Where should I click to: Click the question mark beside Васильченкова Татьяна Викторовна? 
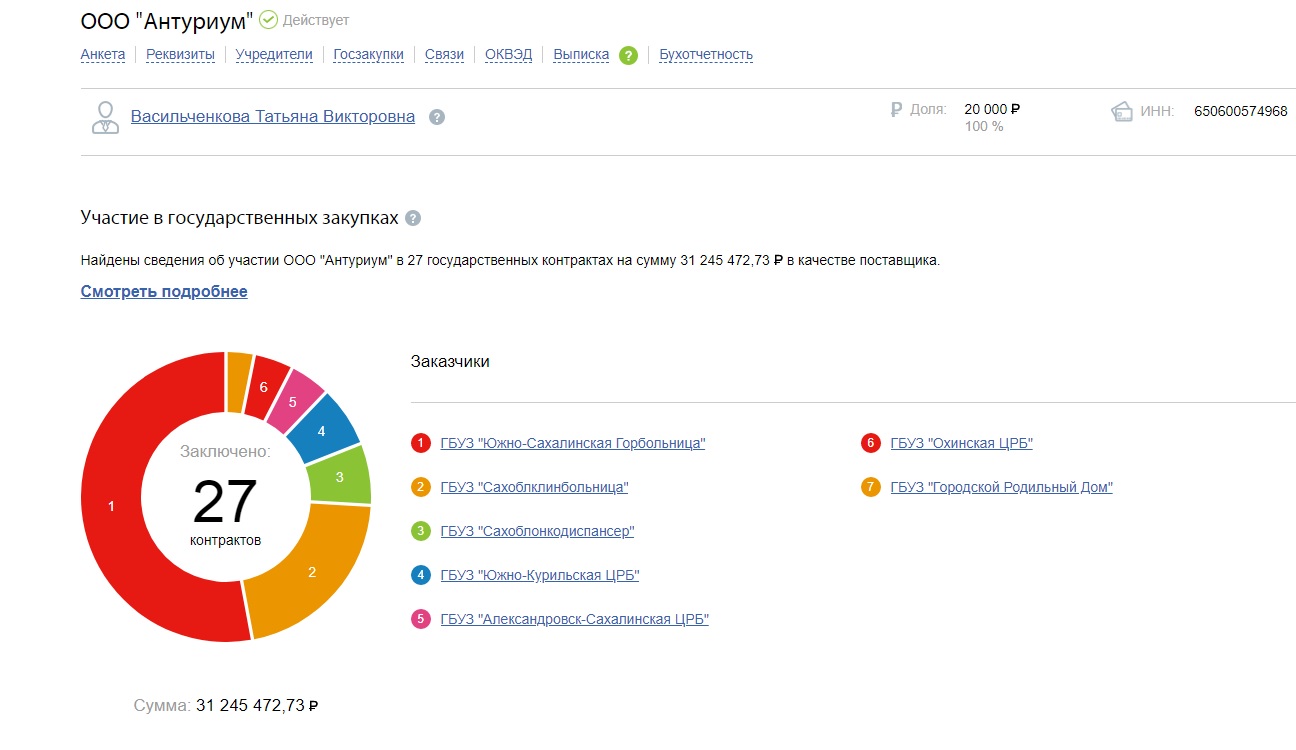click(x=436, y=117)
